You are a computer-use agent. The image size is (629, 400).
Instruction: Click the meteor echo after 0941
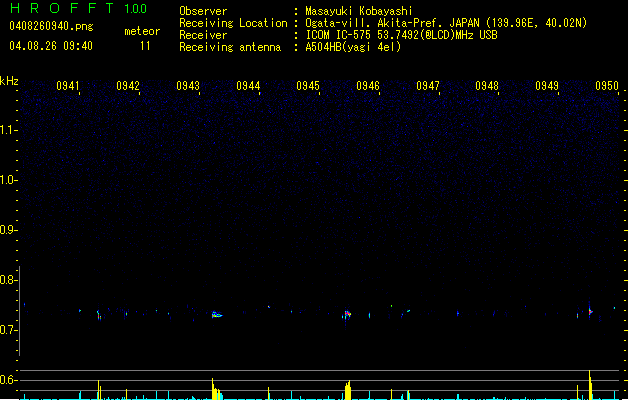[99, 315]
